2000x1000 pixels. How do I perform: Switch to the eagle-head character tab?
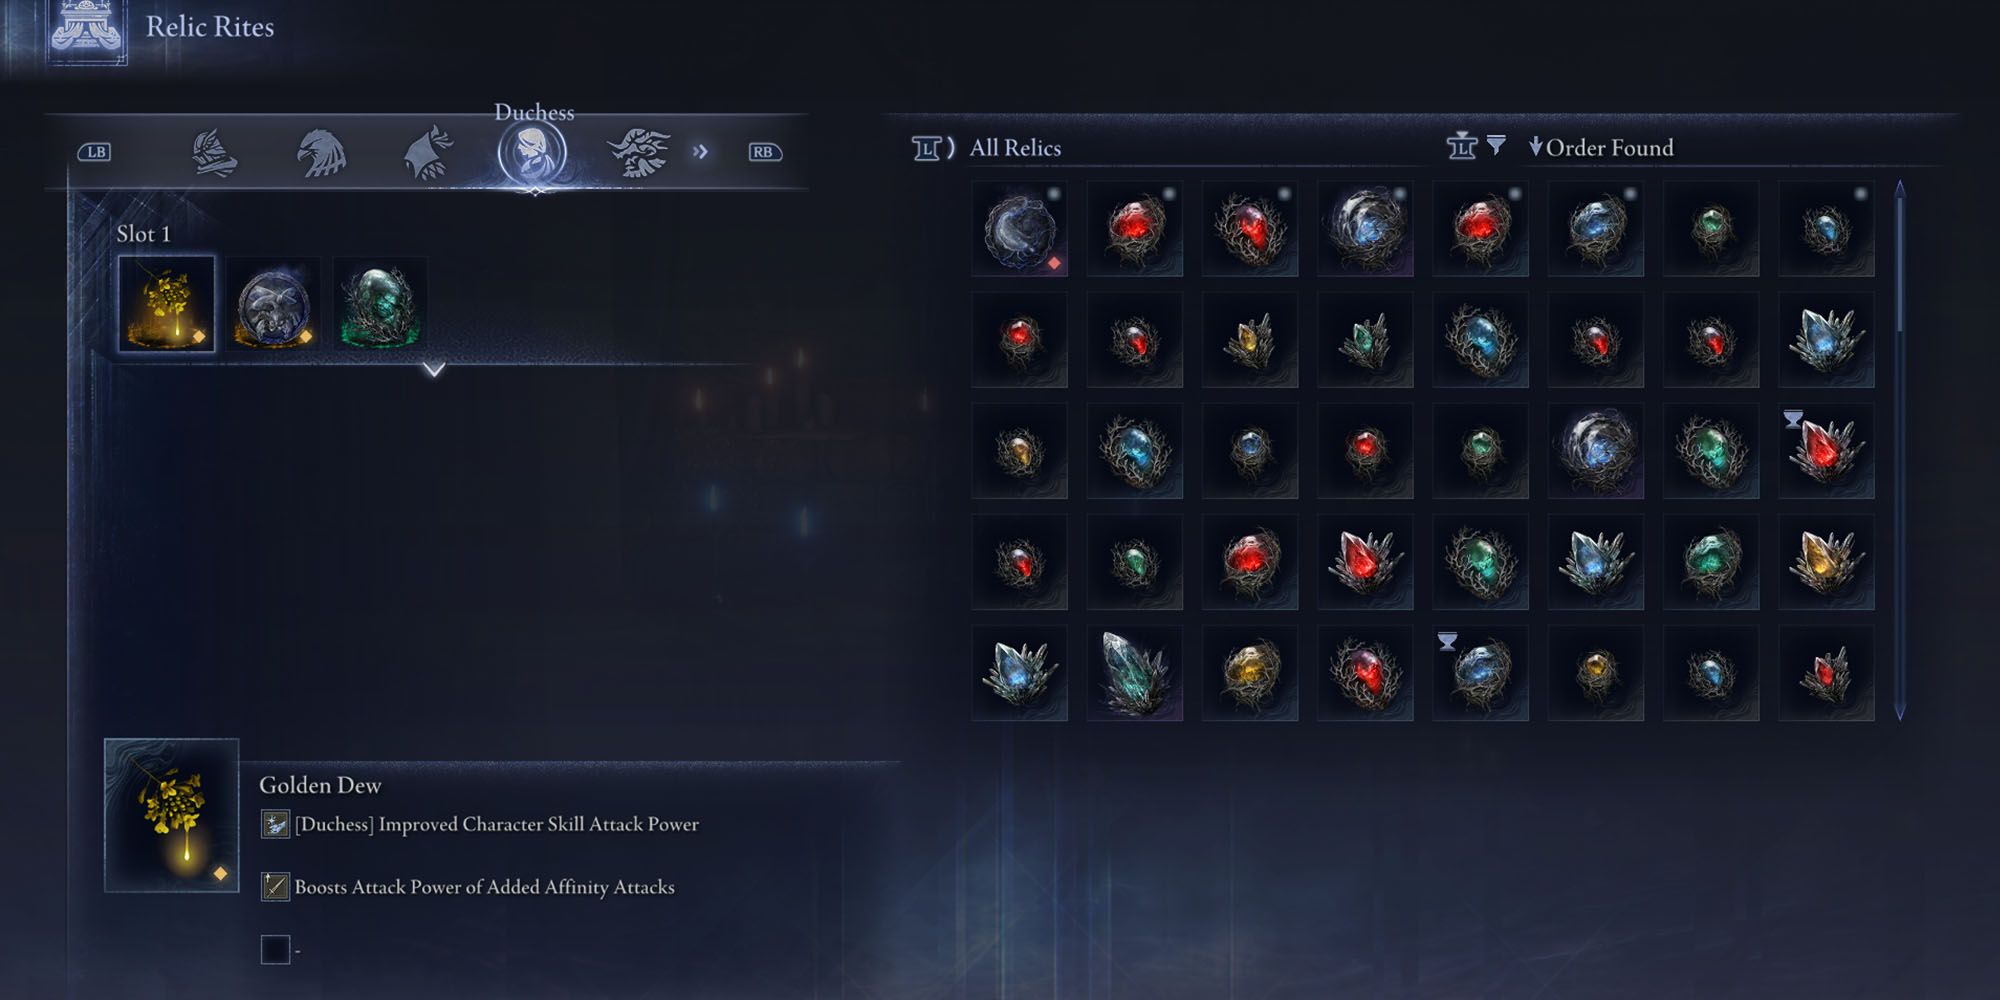[x=322, y=153]
